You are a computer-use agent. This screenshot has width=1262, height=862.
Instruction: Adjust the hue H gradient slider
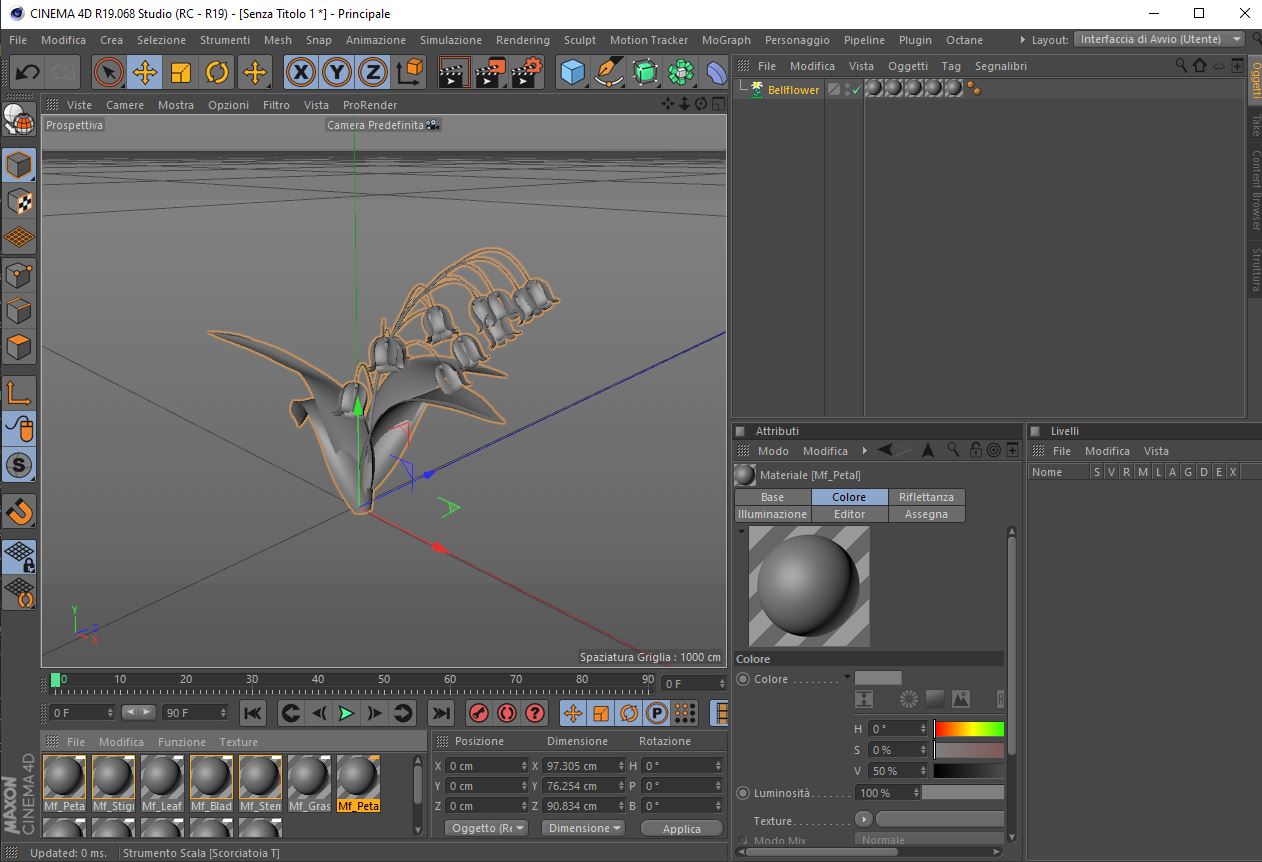(x=969, y=729)
